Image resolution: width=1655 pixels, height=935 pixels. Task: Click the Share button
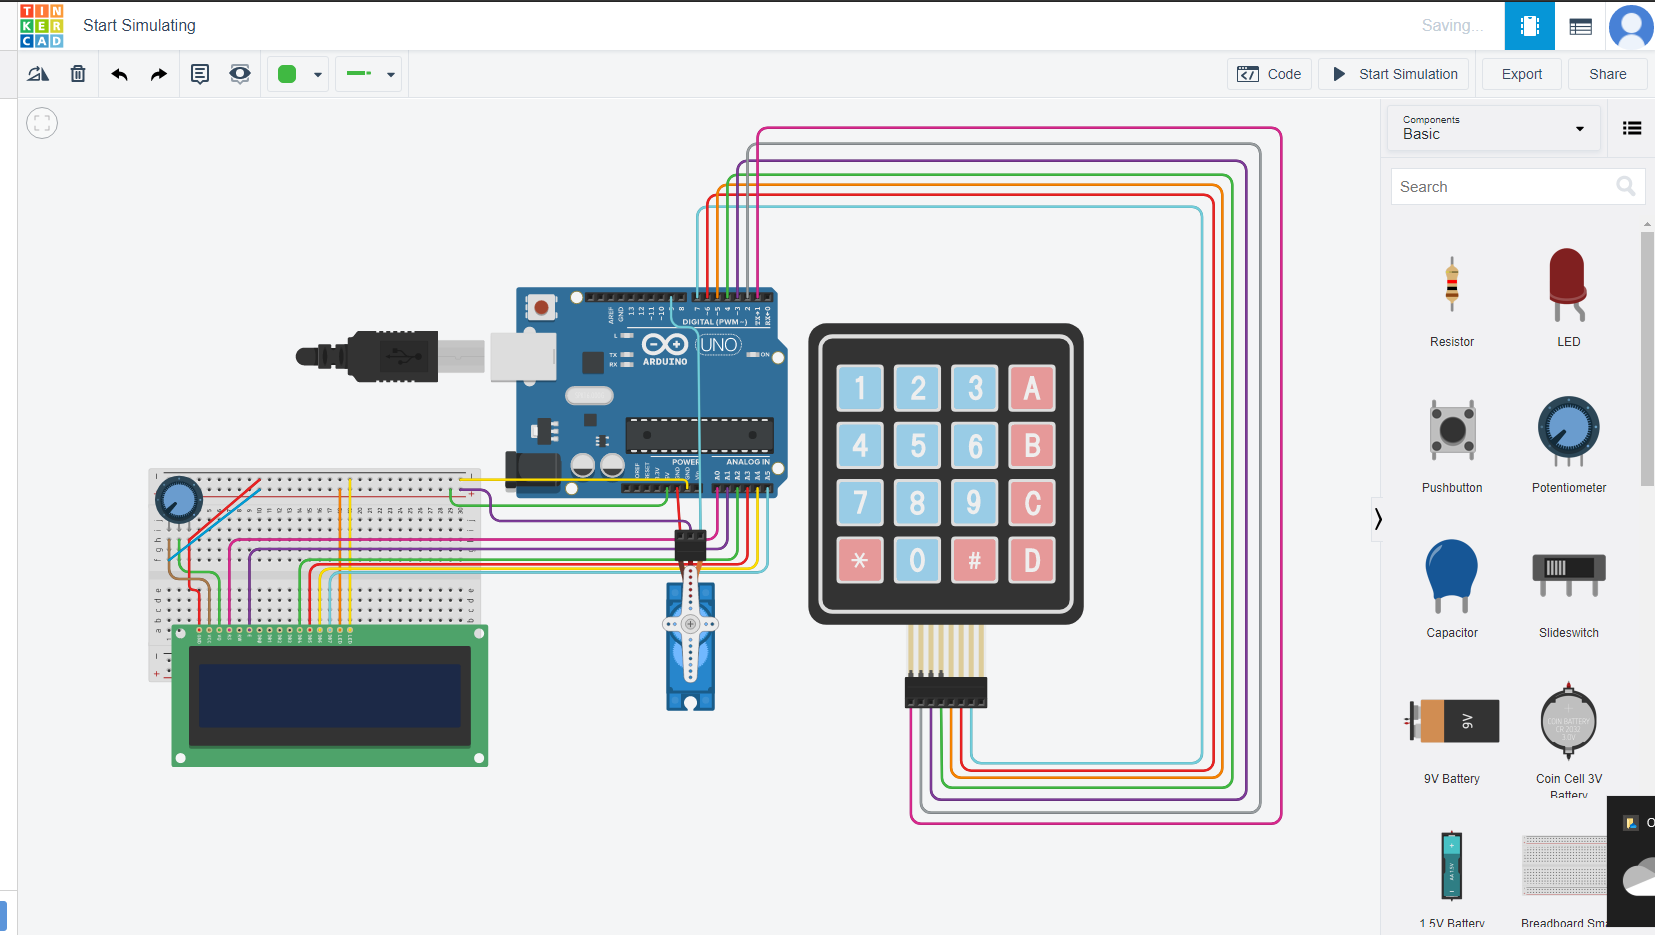[1607, 74]
